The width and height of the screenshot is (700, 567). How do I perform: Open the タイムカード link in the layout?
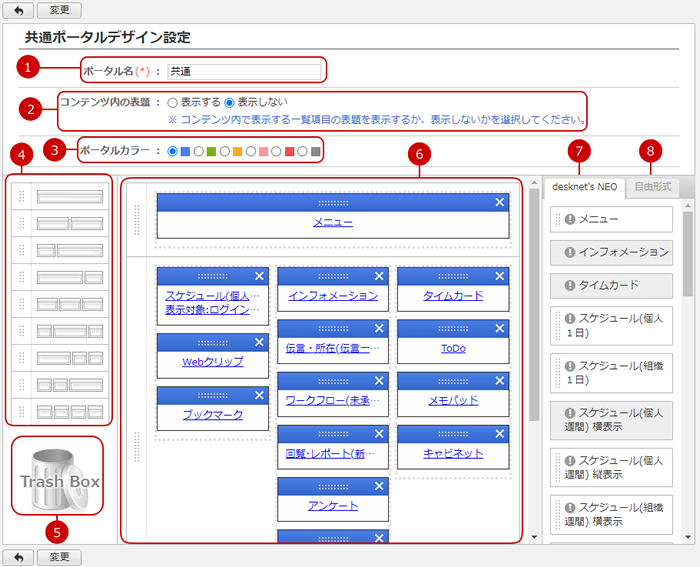pyautogui.click(x=453, y=296)
